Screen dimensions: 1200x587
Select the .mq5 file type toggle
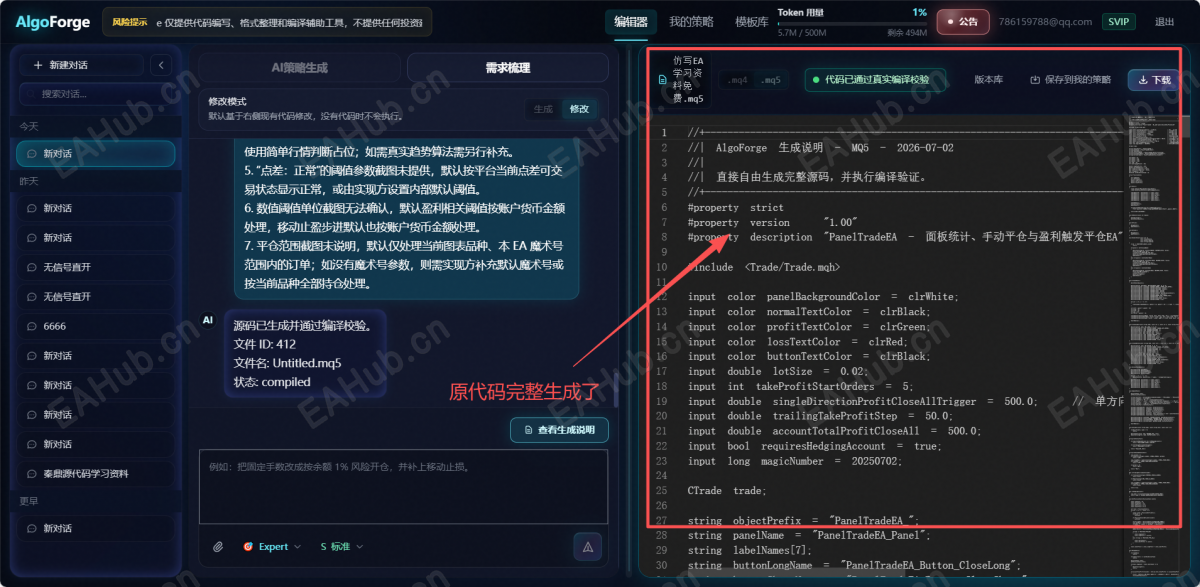point(770,80)
